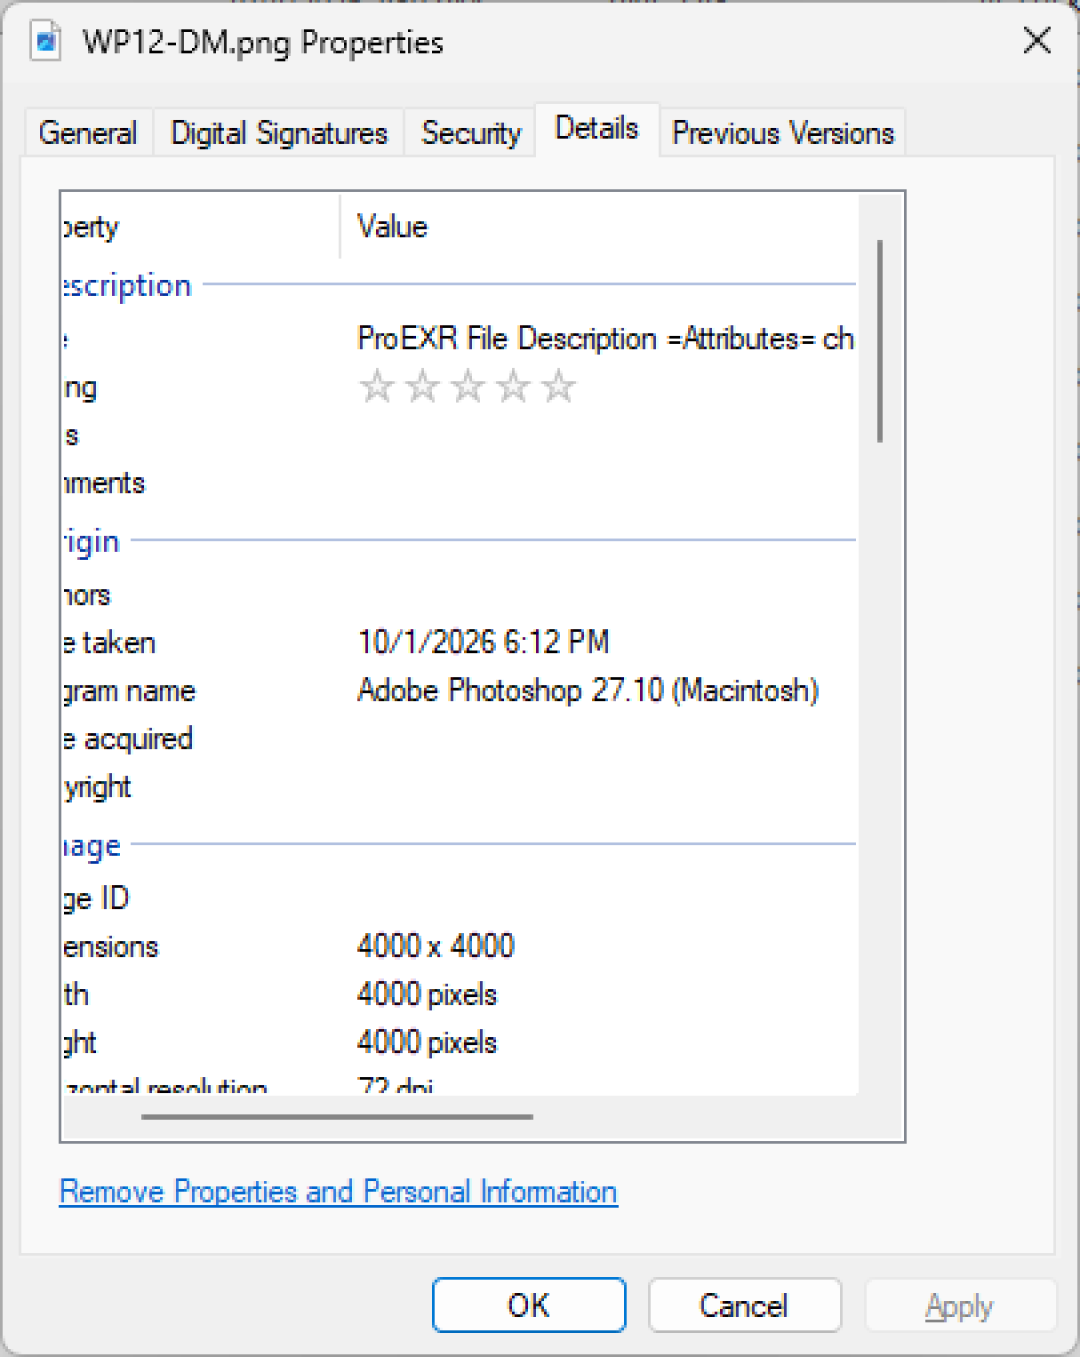Close the WP12-DM.png Properties dialog
Image resolution: width=1080 pixels, height=1357 pixels.
pos(1037,41)
